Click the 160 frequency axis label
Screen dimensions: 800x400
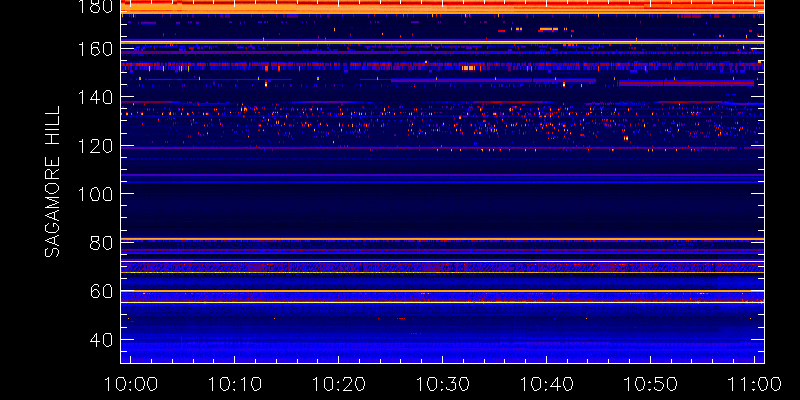coord(95,49)
